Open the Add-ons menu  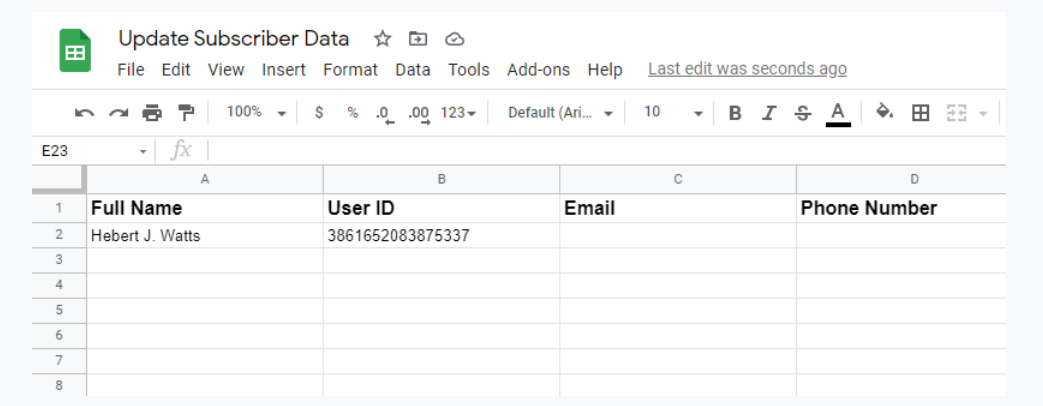[x=538, y=69]
